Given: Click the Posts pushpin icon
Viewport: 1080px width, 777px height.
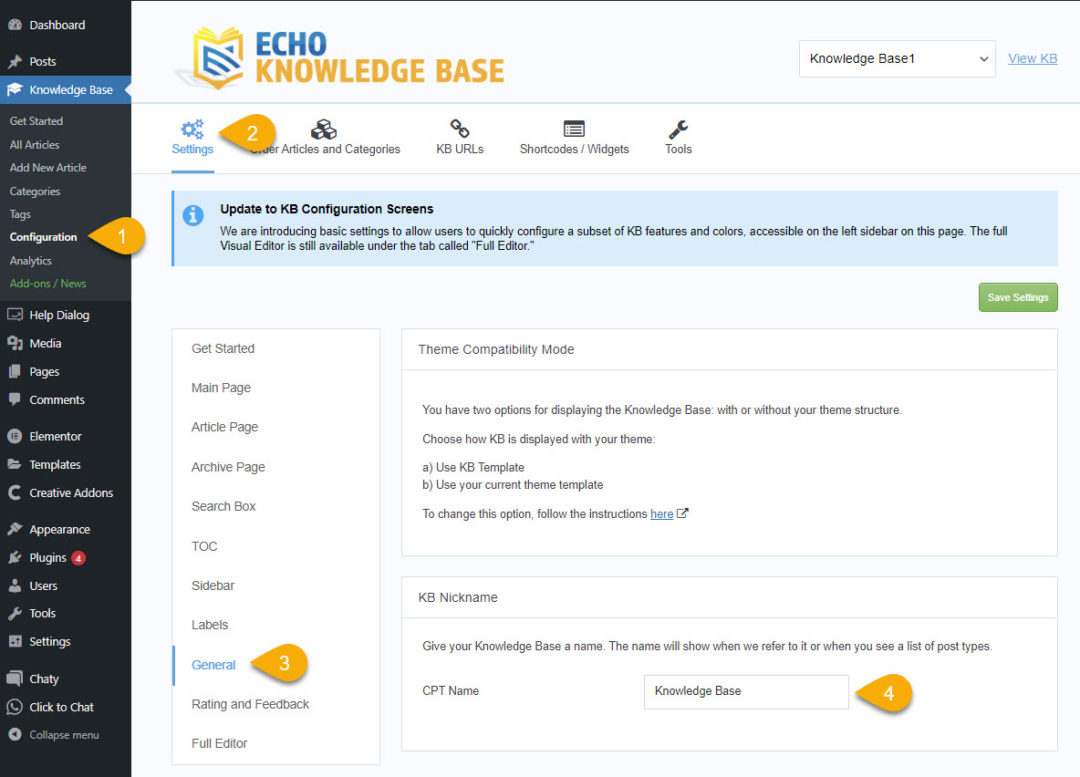Looking at the screenshot, I should pos(14,61).
